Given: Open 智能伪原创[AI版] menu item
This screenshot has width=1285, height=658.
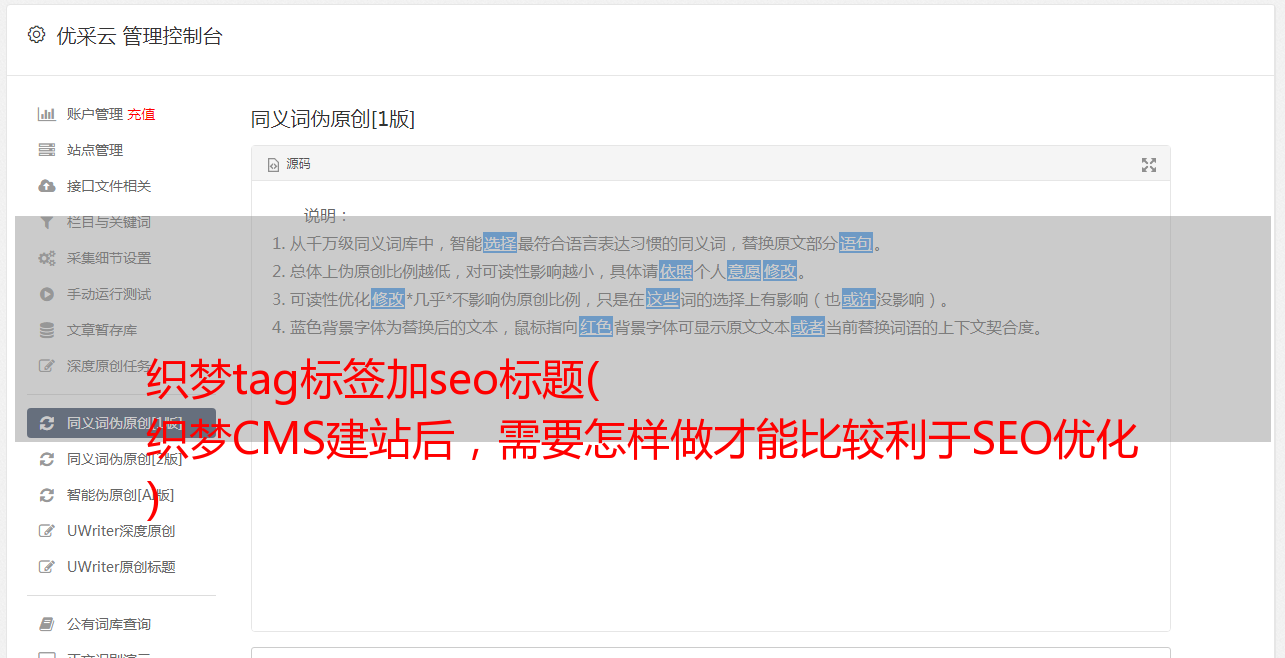Looking at the screenshot, I should tap(120, 495).
